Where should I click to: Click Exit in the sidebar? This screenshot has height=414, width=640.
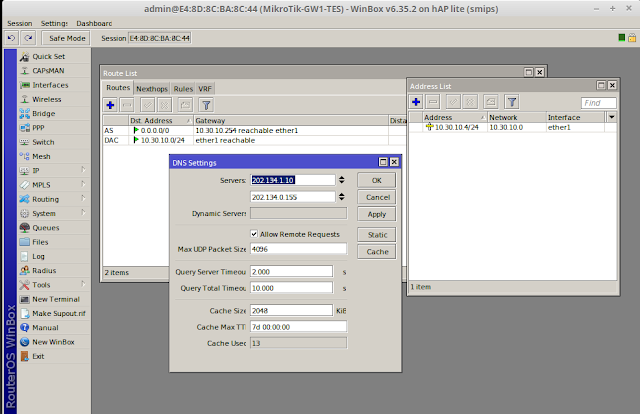click(x=38, y=356)
